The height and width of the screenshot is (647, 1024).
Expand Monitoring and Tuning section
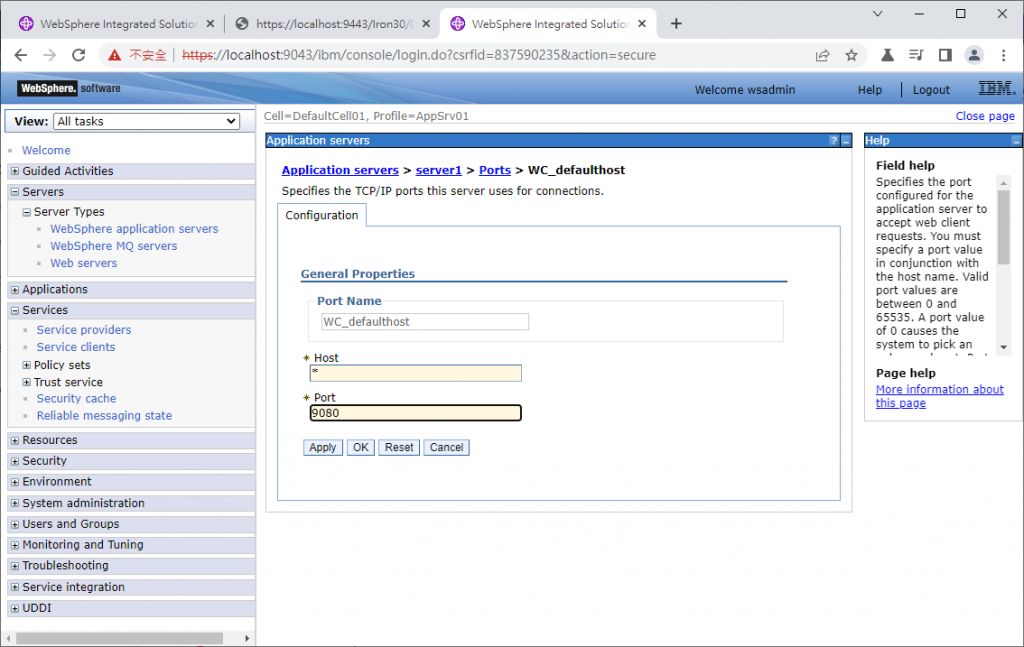click(x=15, y=545)
